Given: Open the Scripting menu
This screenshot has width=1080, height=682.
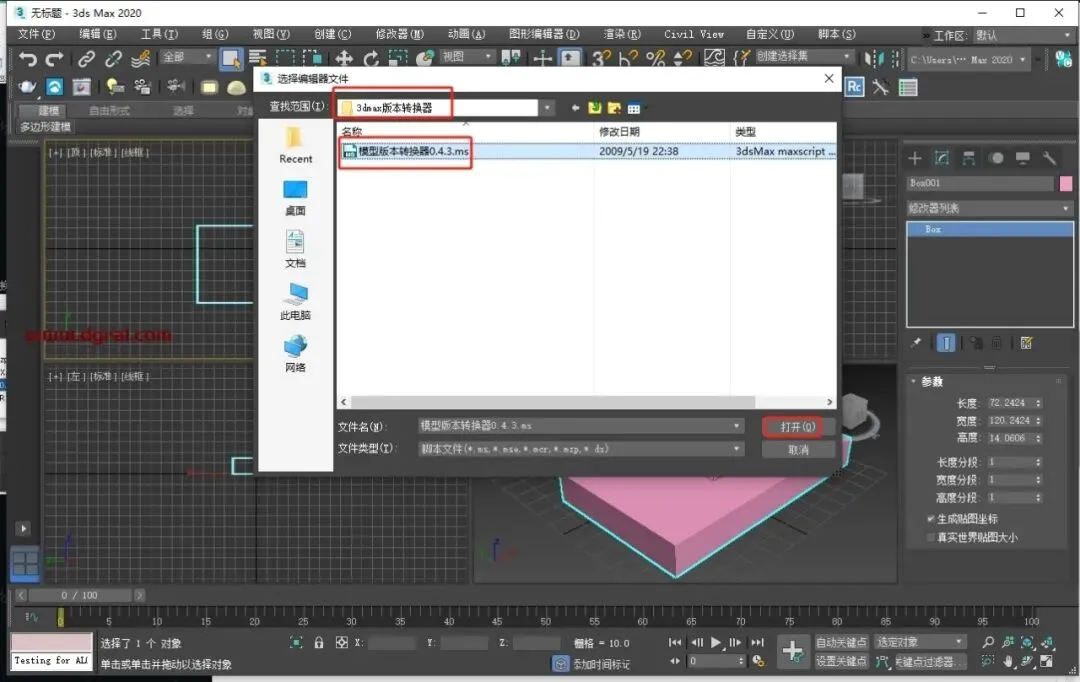Looking at the screenshot, I should click(x=836, y=34).
